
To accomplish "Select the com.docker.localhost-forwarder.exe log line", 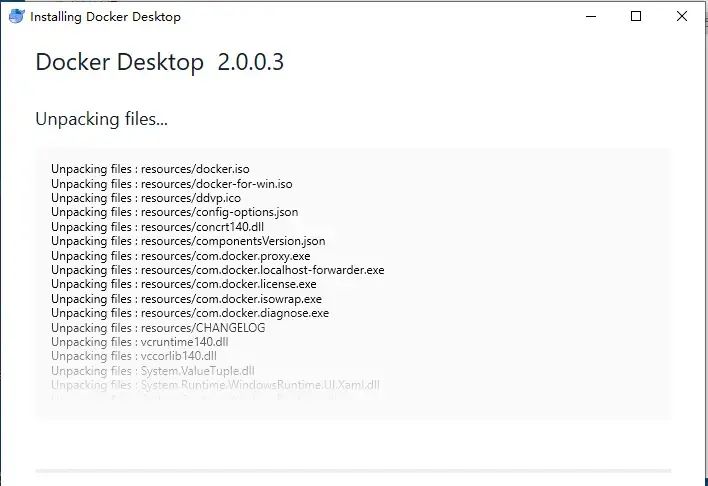I will (x=218, y=270).
